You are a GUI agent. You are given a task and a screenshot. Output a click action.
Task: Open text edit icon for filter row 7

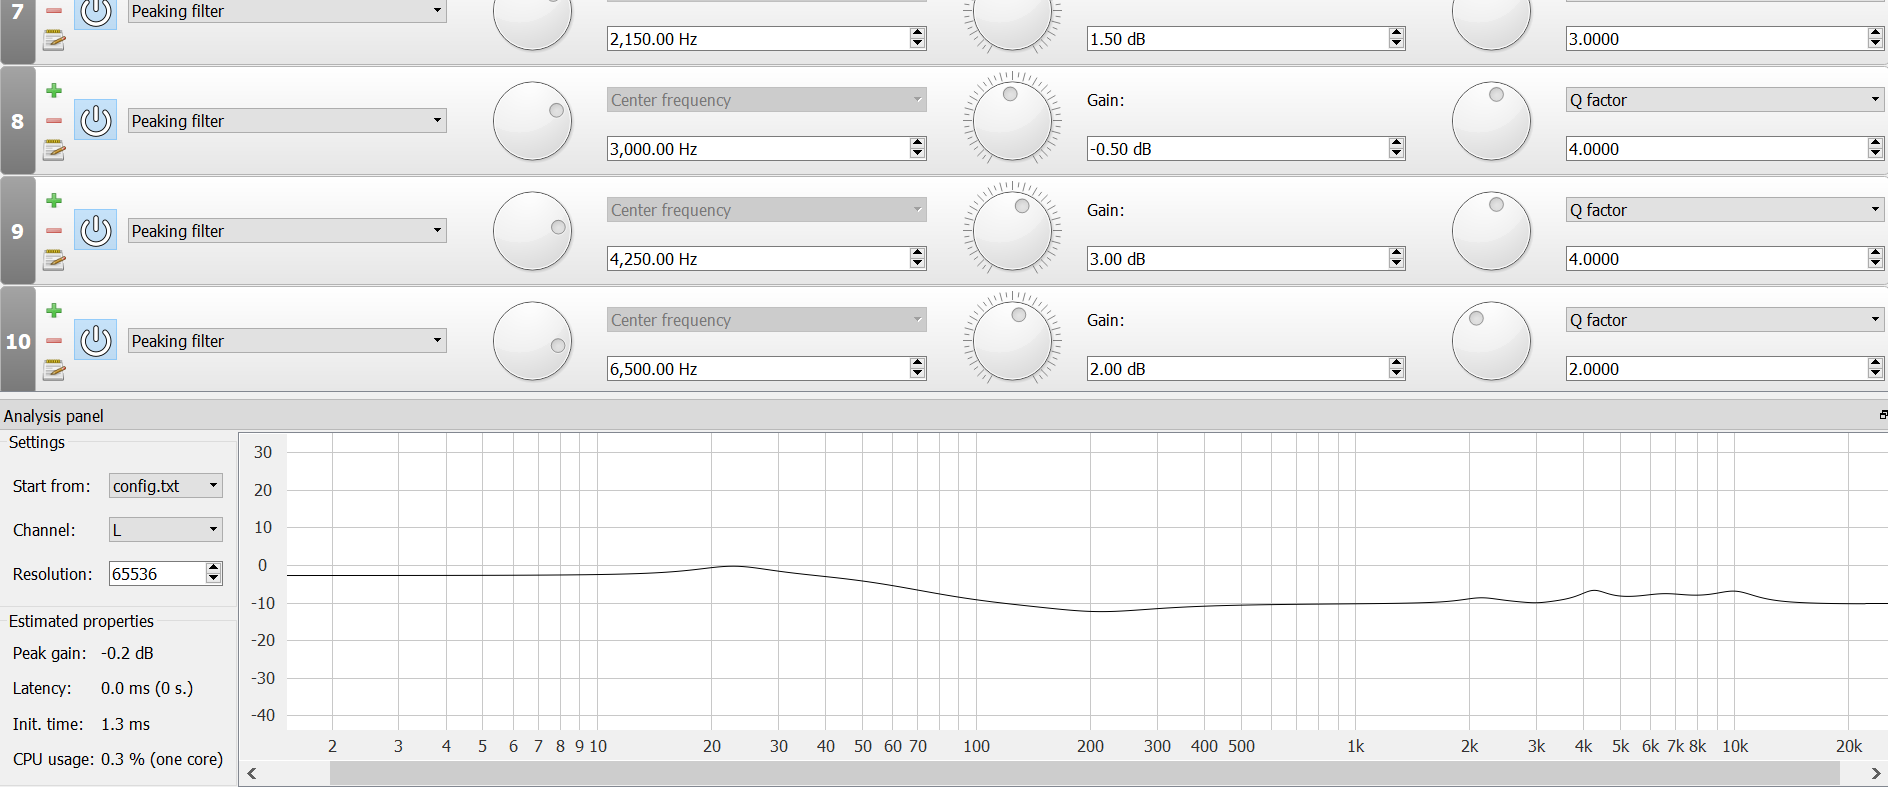pyautogui.click(x=54, y=40)
